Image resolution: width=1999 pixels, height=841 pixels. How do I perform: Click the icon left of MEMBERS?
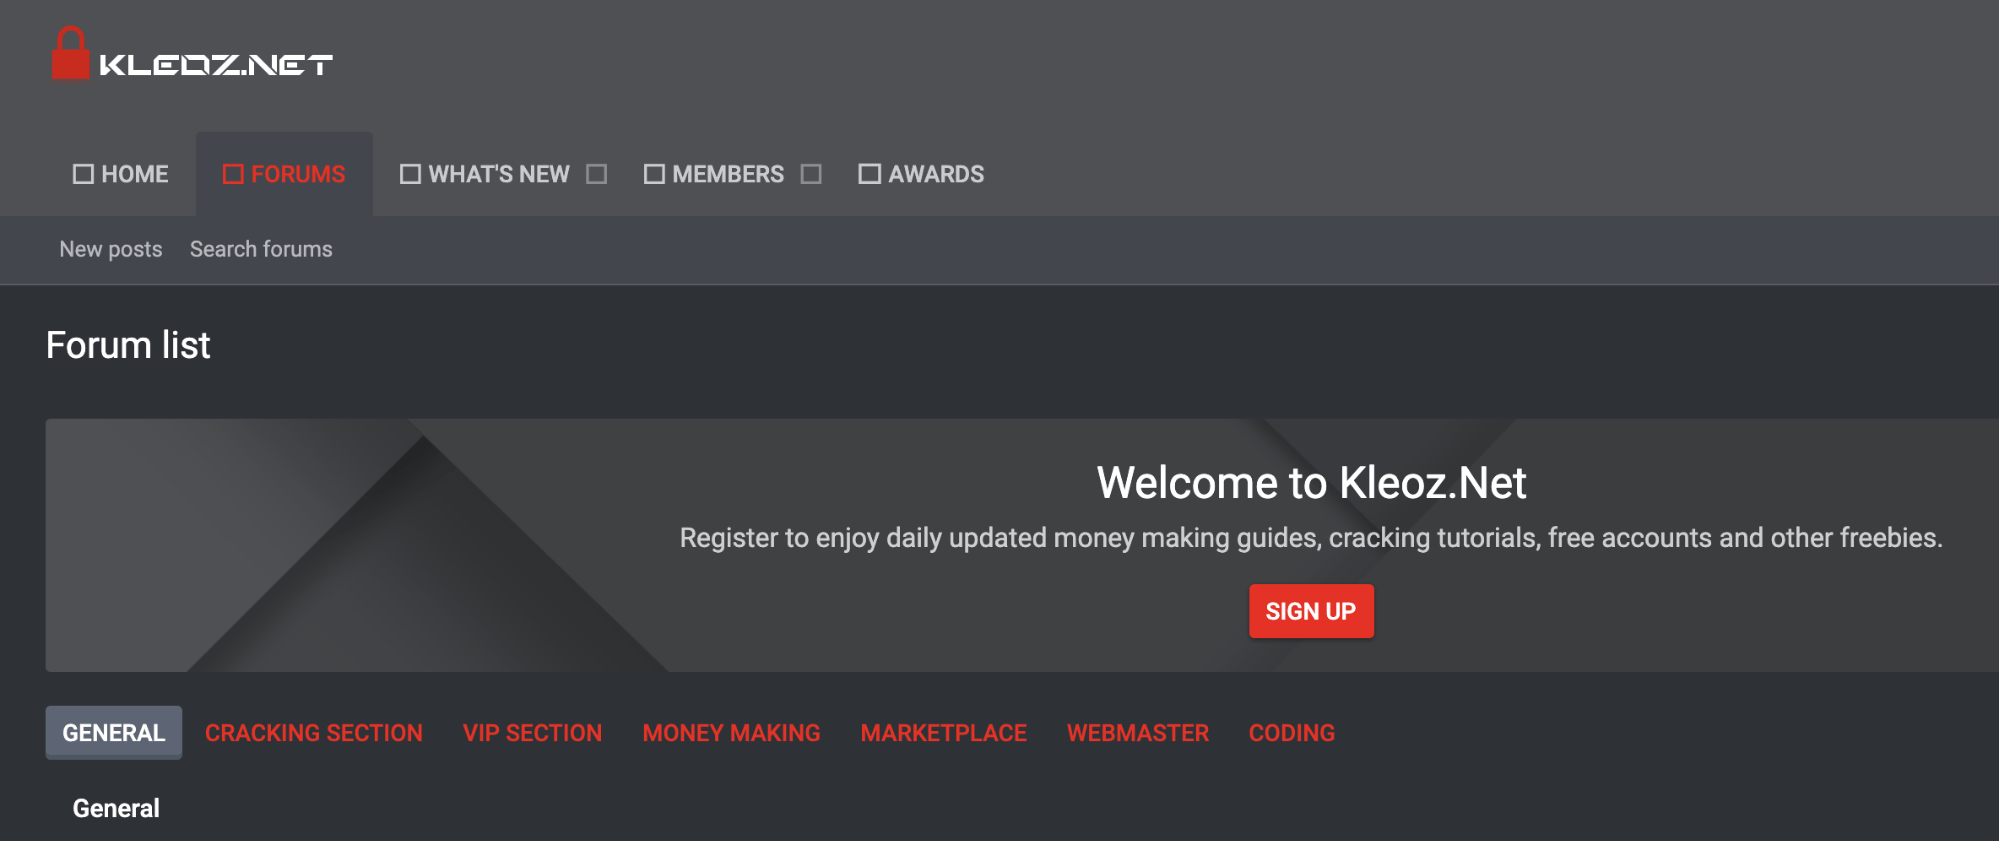click(654, 174)
